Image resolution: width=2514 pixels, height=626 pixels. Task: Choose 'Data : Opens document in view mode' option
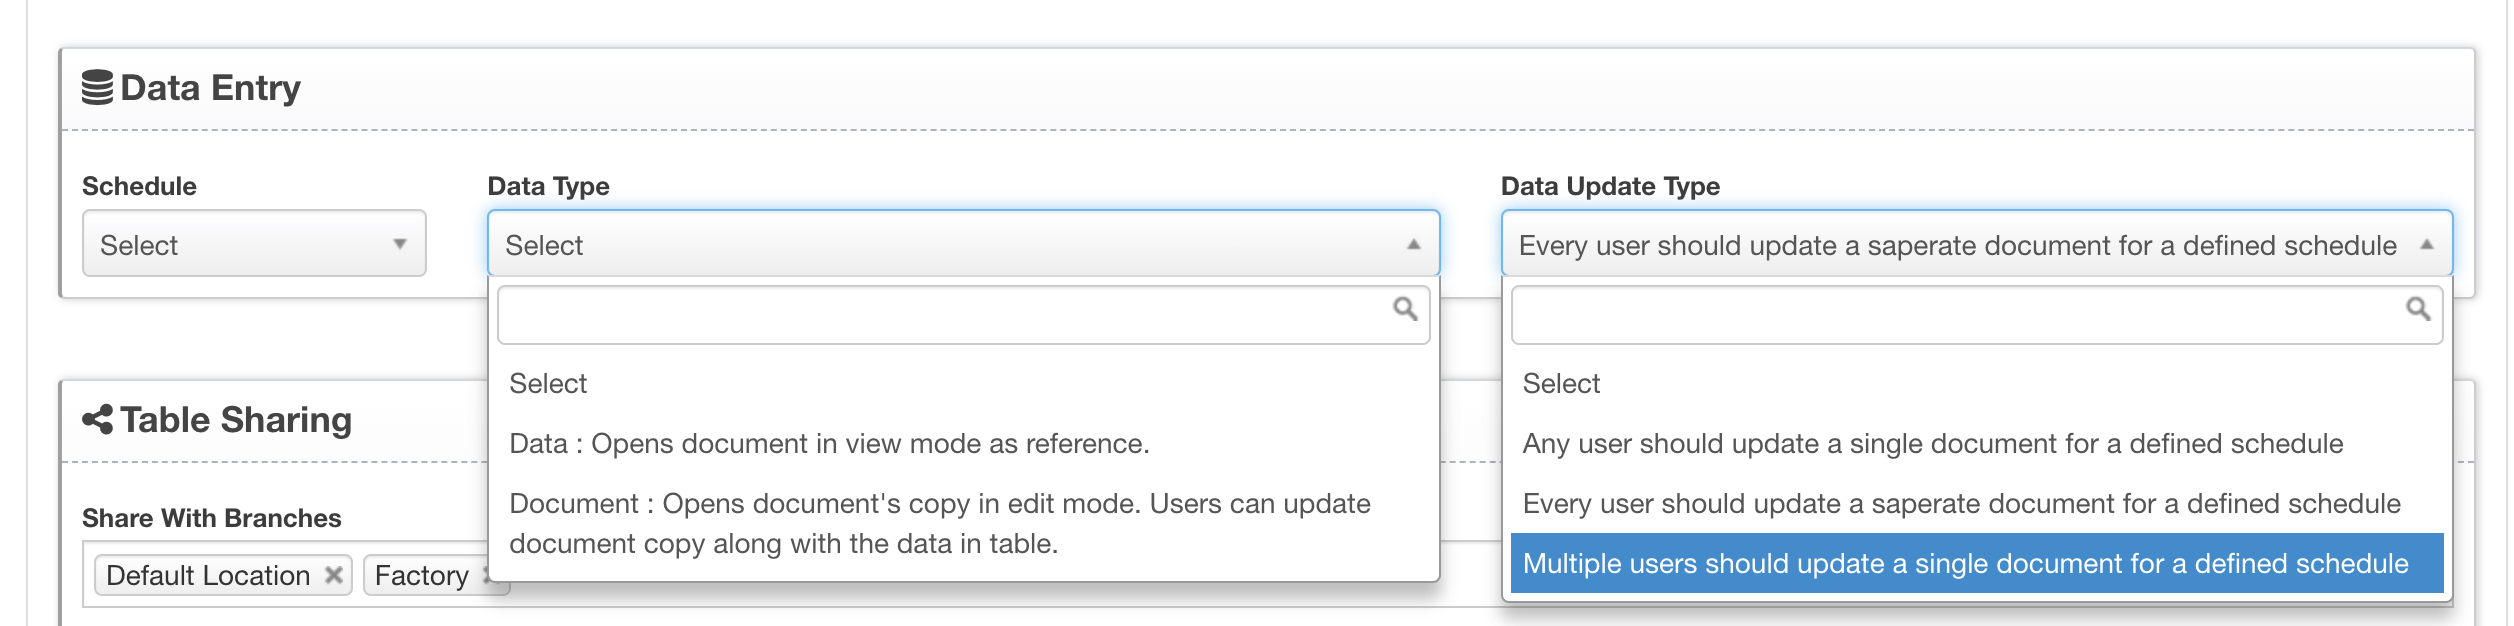828,443
